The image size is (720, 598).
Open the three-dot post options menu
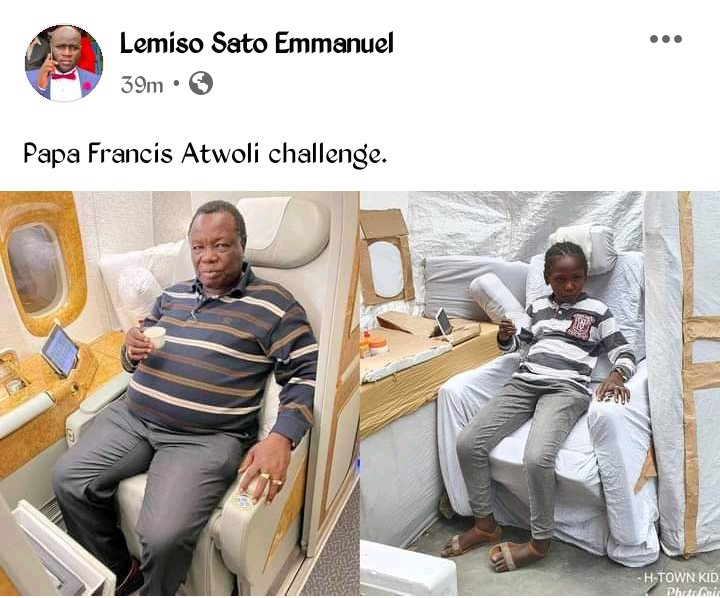click(x=666, y=39)
